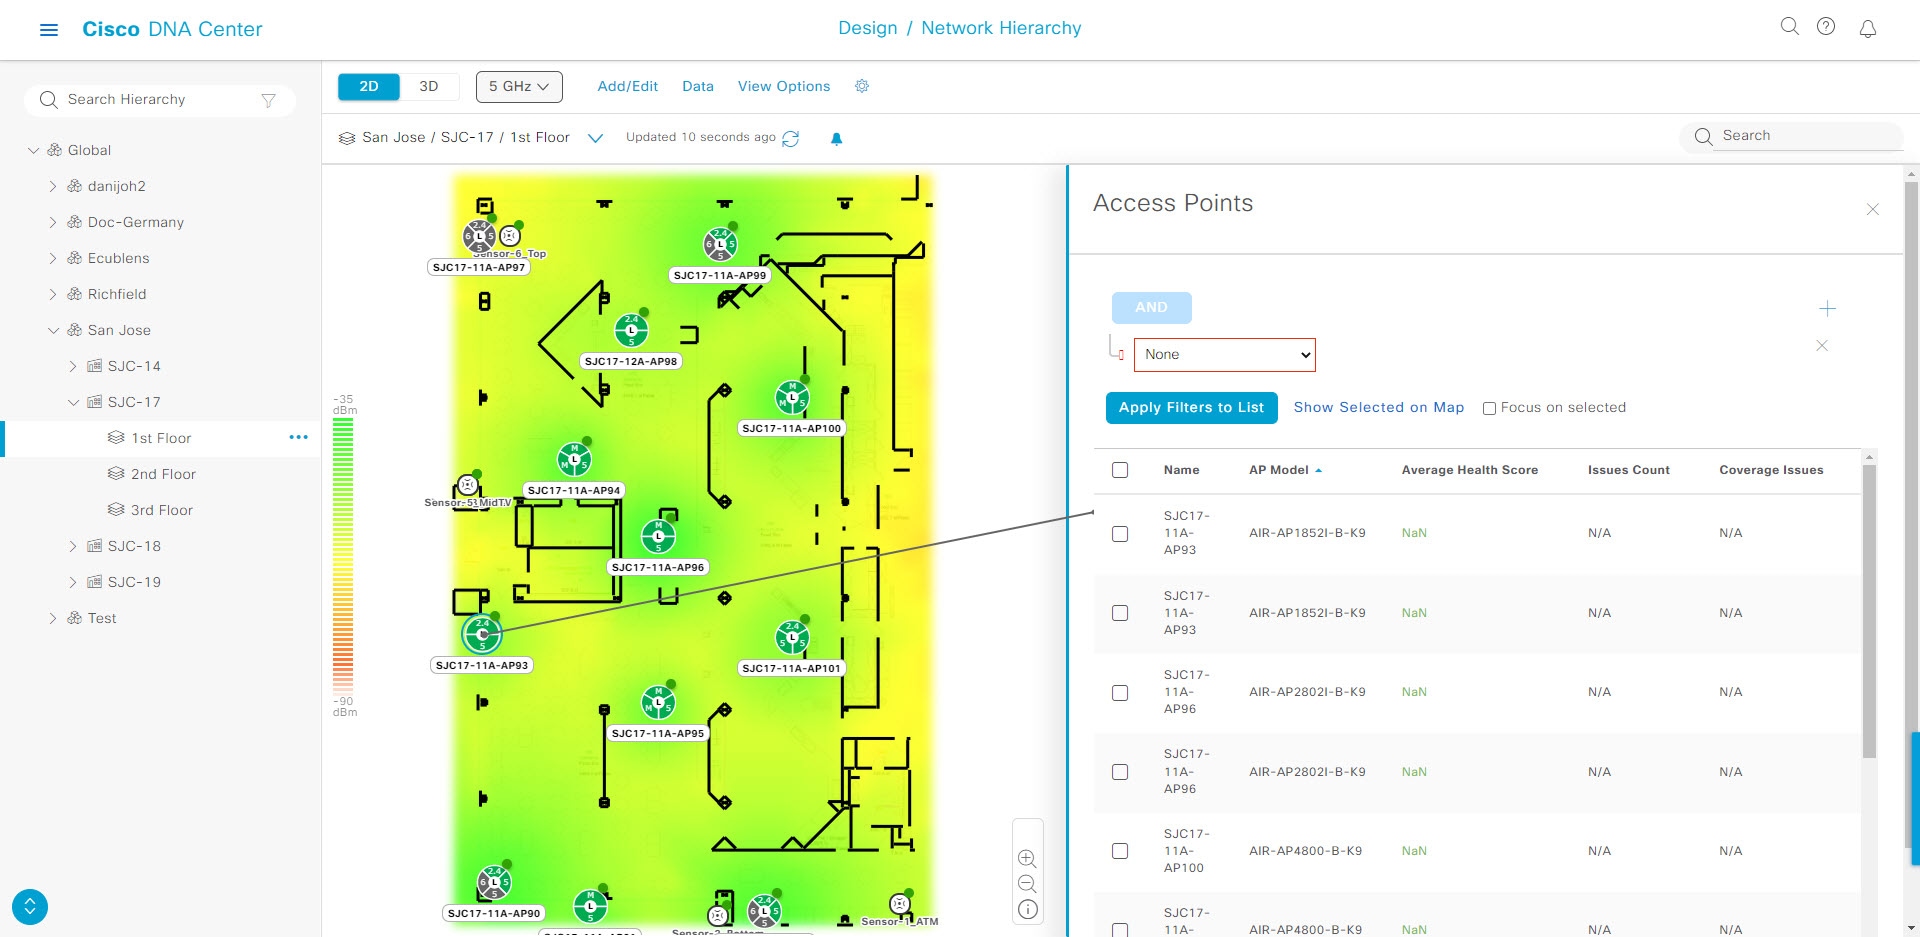Open options for 1st Floor ellipsis

coord(298,437)
